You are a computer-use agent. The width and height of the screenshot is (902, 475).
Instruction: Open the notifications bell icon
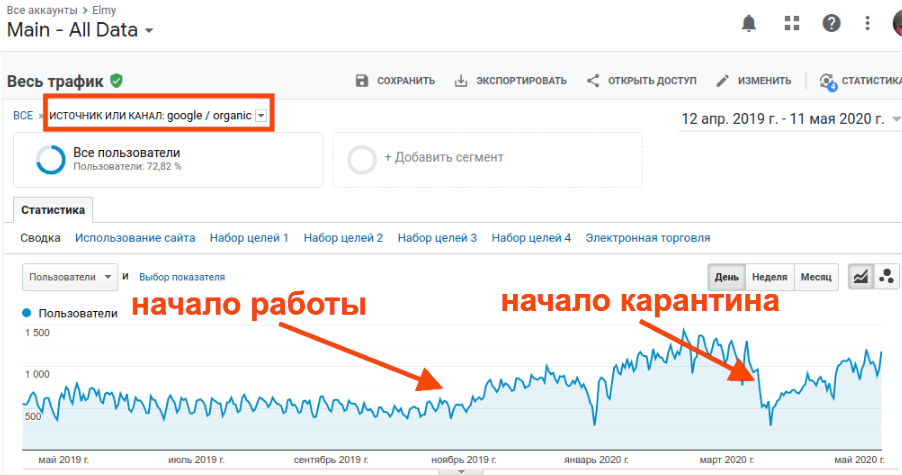click(749, 23)
